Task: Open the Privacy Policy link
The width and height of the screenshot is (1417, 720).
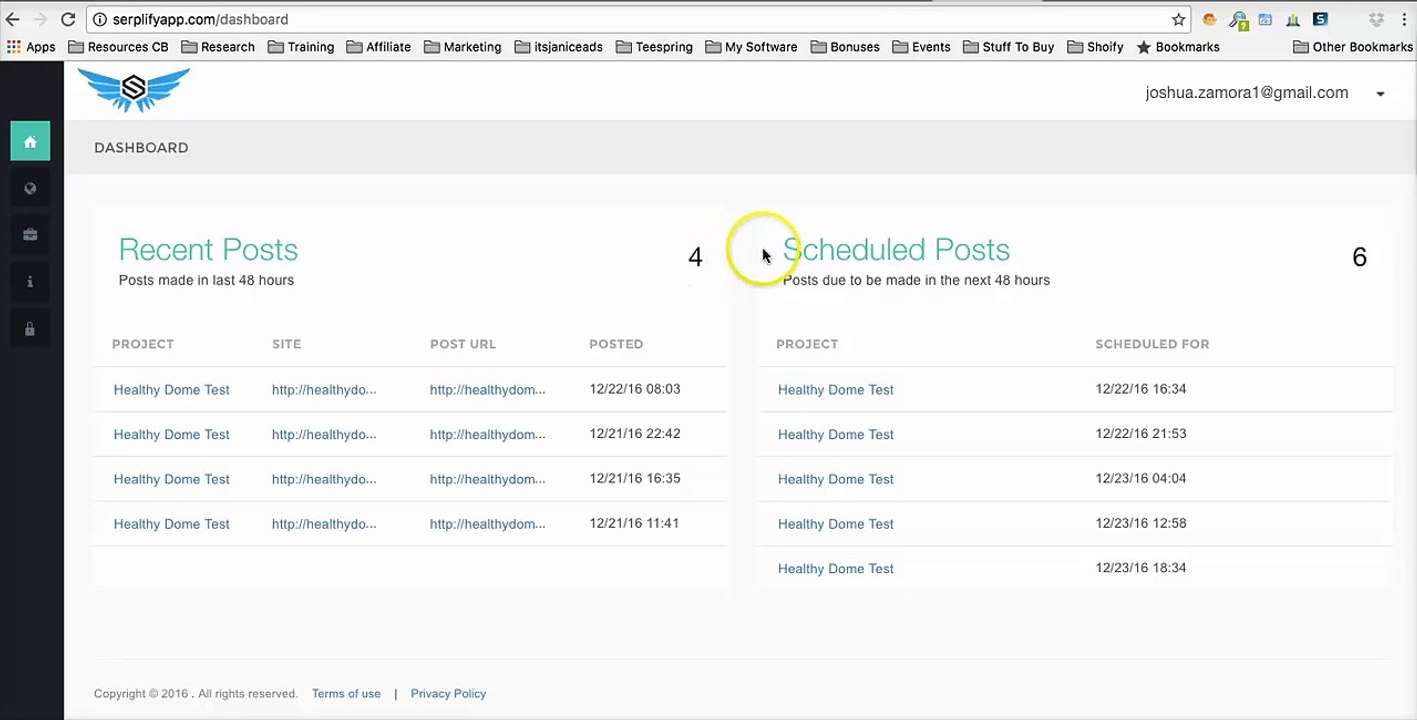Action: [448, 694]
